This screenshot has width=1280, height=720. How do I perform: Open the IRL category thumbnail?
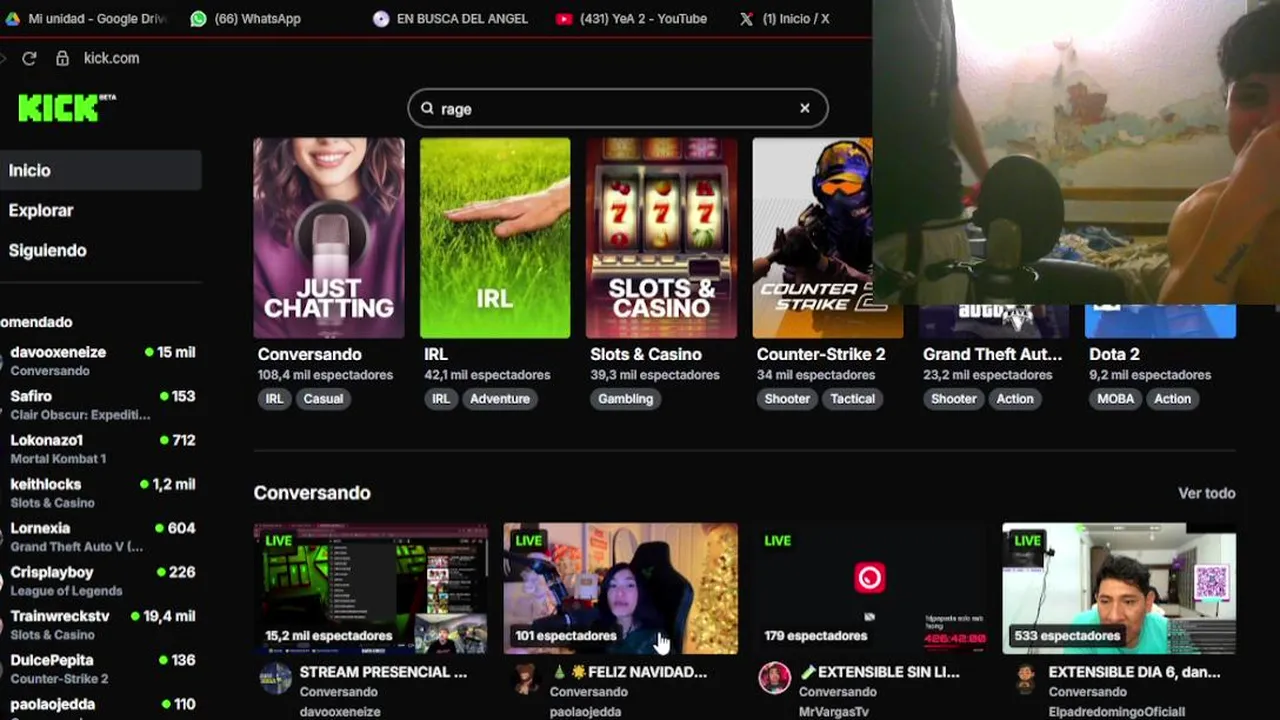point(495,238)
